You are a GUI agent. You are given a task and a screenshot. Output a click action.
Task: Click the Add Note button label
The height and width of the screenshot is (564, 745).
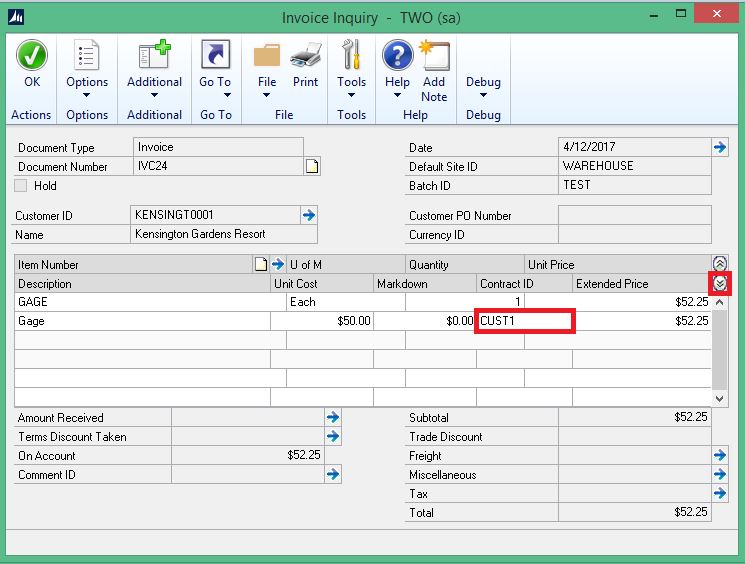pos(434,89)
